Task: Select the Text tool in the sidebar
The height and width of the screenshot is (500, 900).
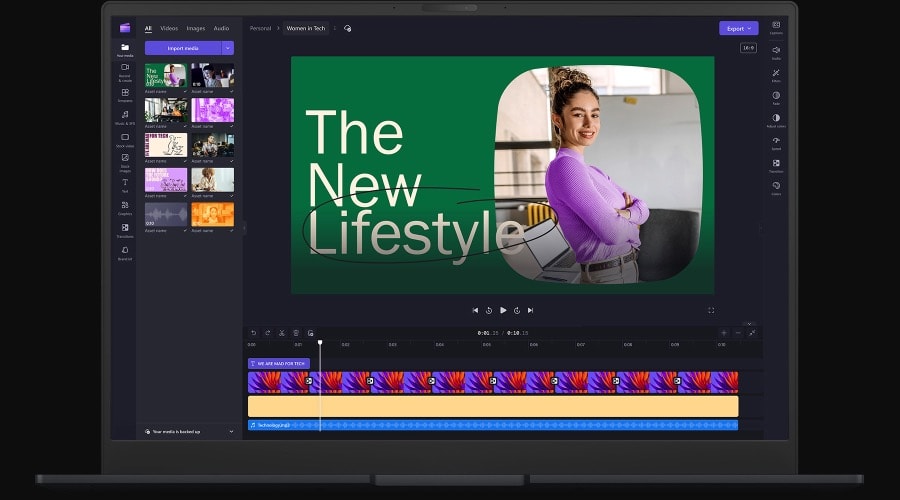Action: 125,184
